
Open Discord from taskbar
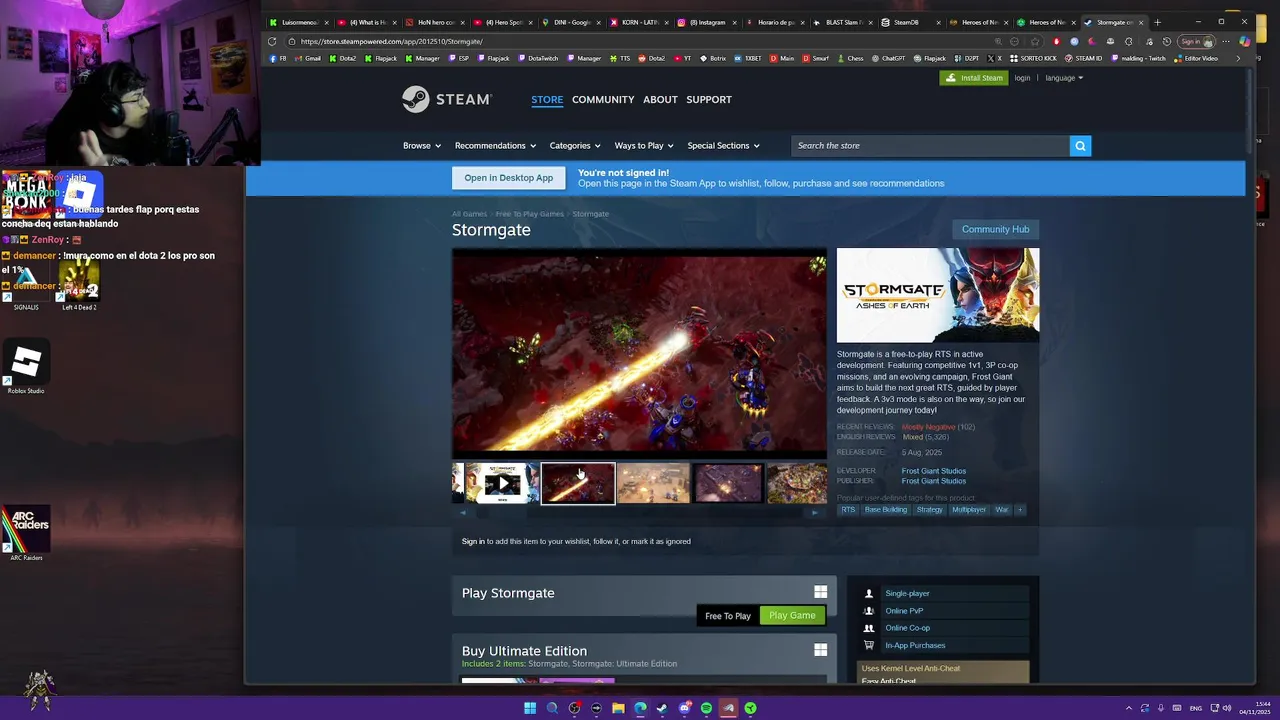[x=684, y=708]
